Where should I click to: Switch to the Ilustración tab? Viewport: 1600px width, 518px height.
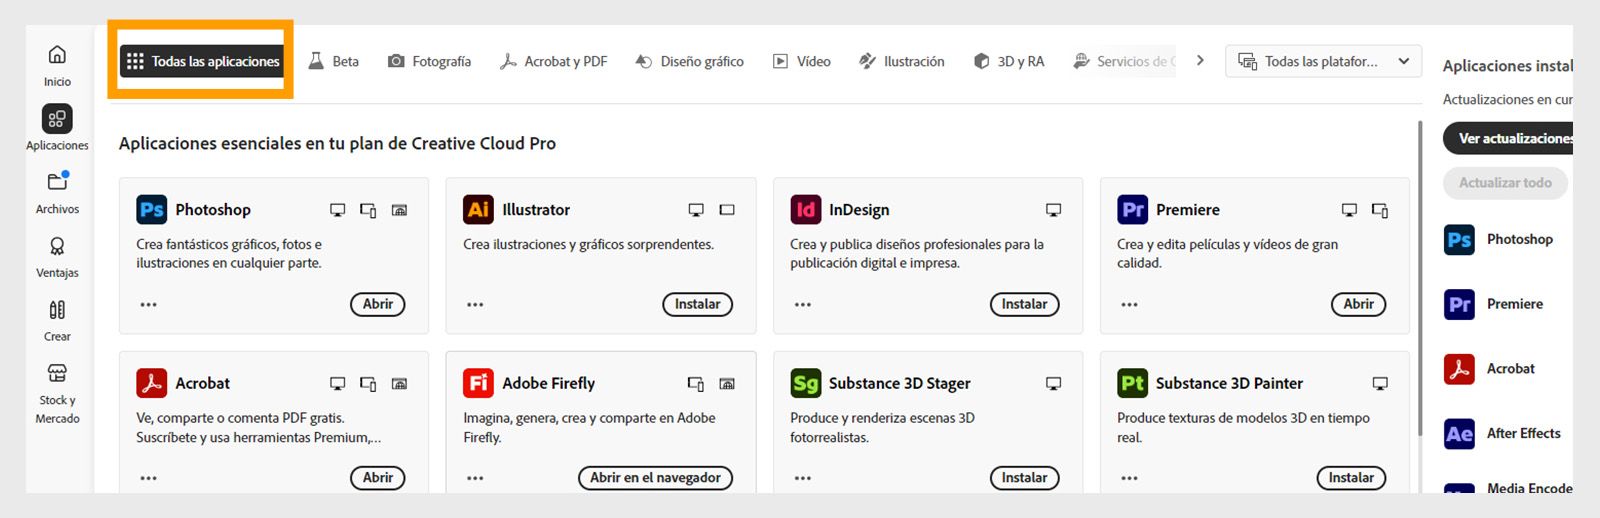pyautogui.click(x=901, y=61)
